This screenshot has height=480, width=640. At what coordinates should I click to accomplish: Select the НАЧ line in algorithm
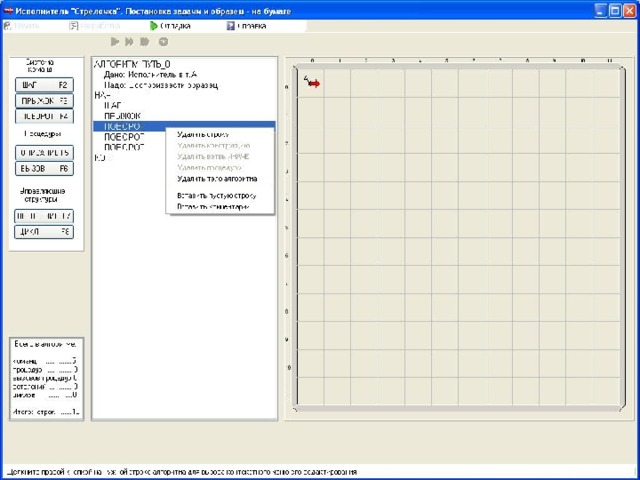click(x=102, y=95)
